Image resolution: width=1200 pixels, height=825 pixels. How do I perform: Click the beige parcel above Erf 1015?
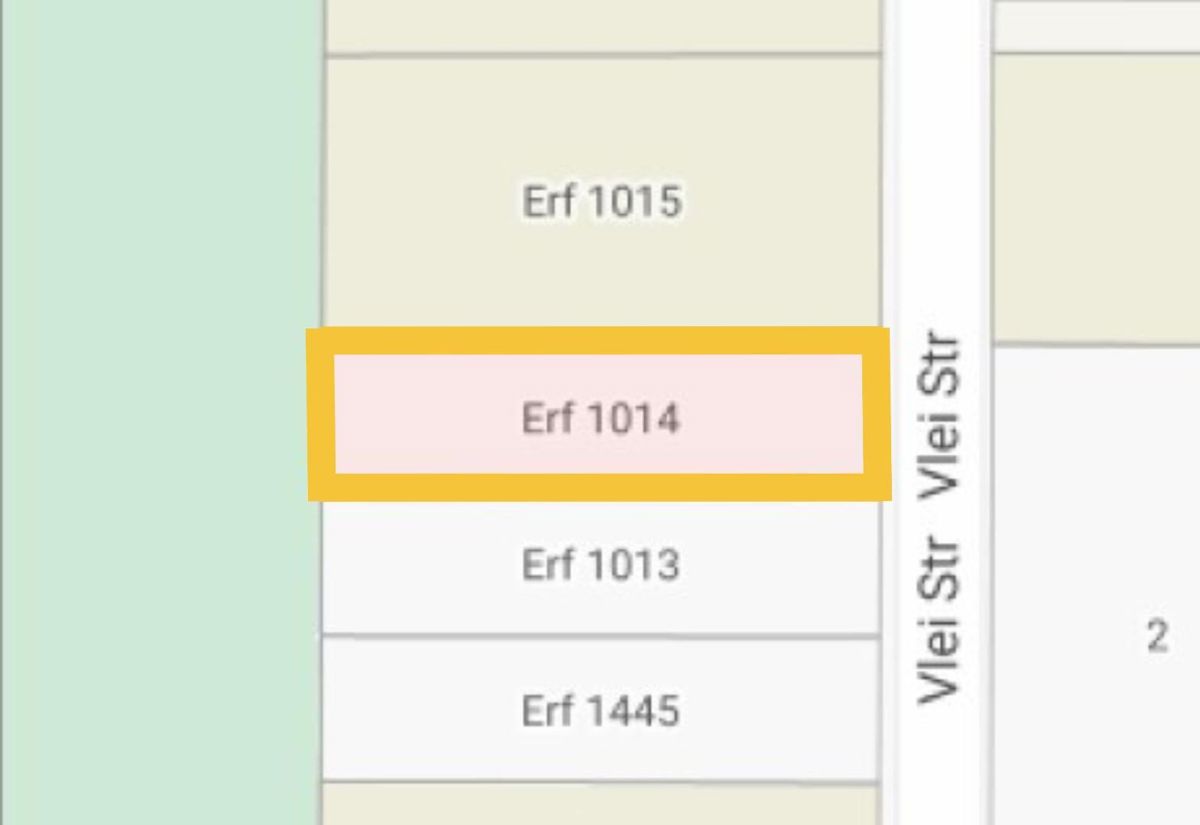pyautogui.click(x=602, y=25)
